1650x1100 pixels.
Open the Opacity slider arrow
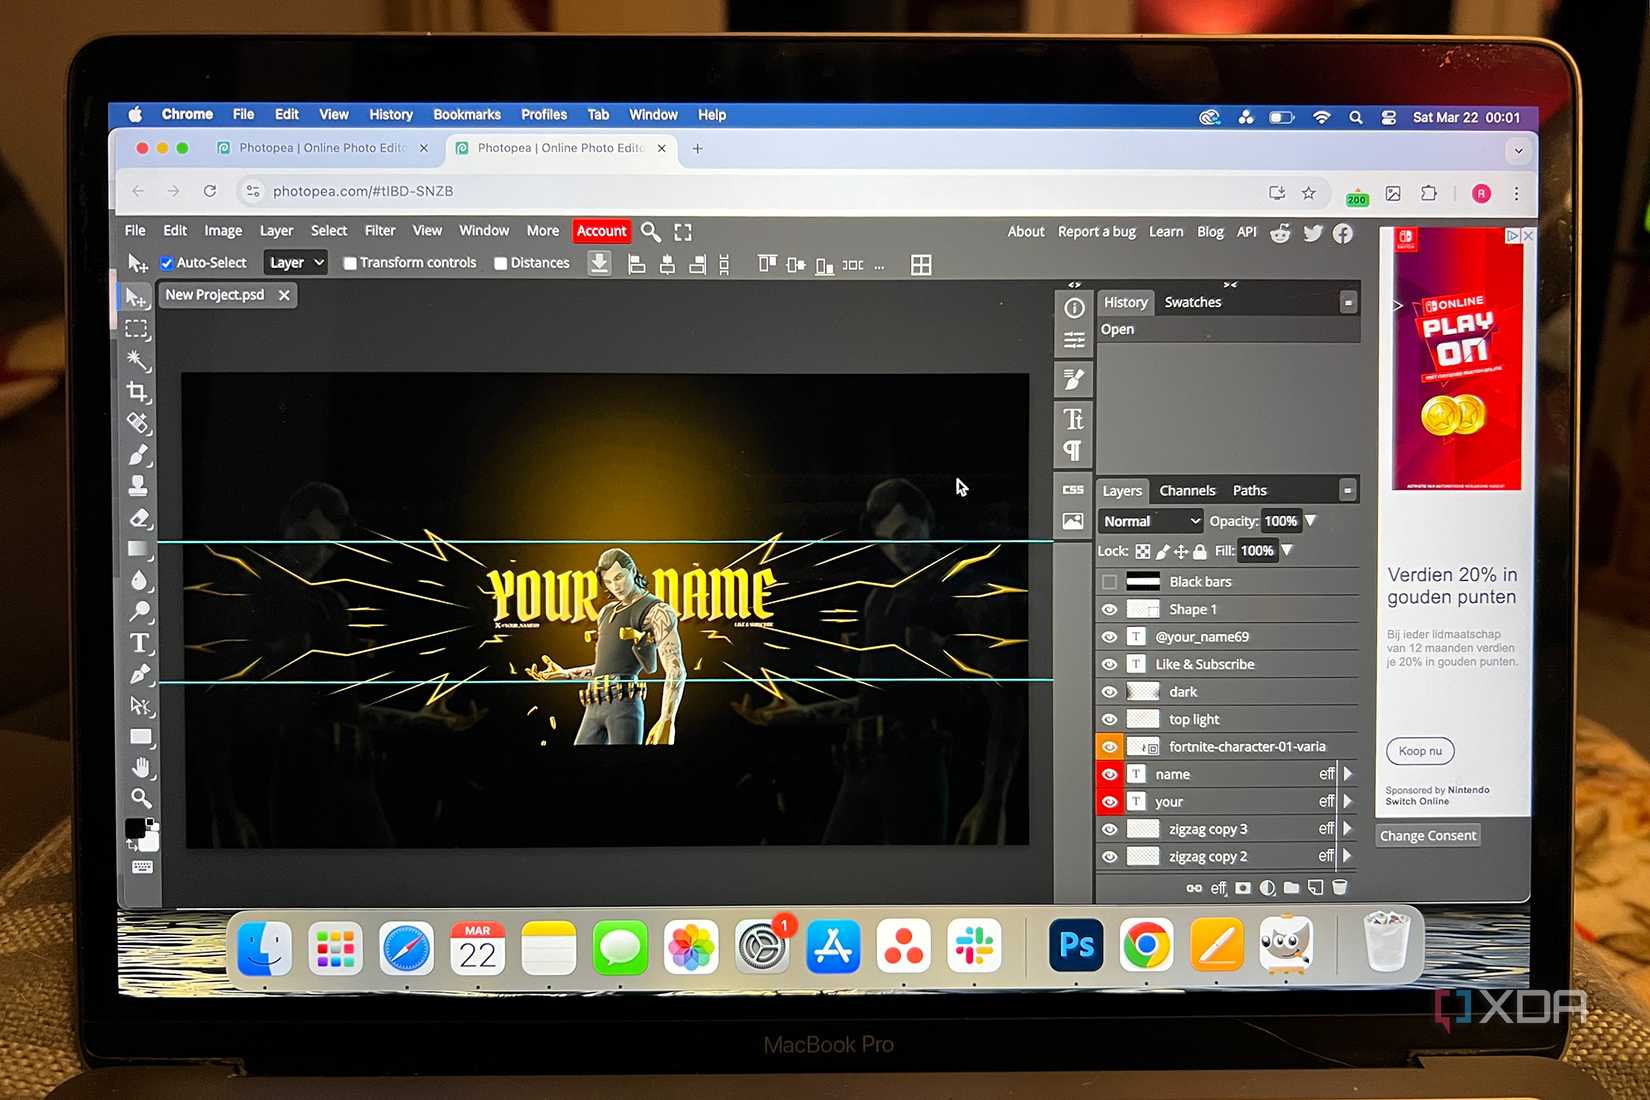[1311, 521]
